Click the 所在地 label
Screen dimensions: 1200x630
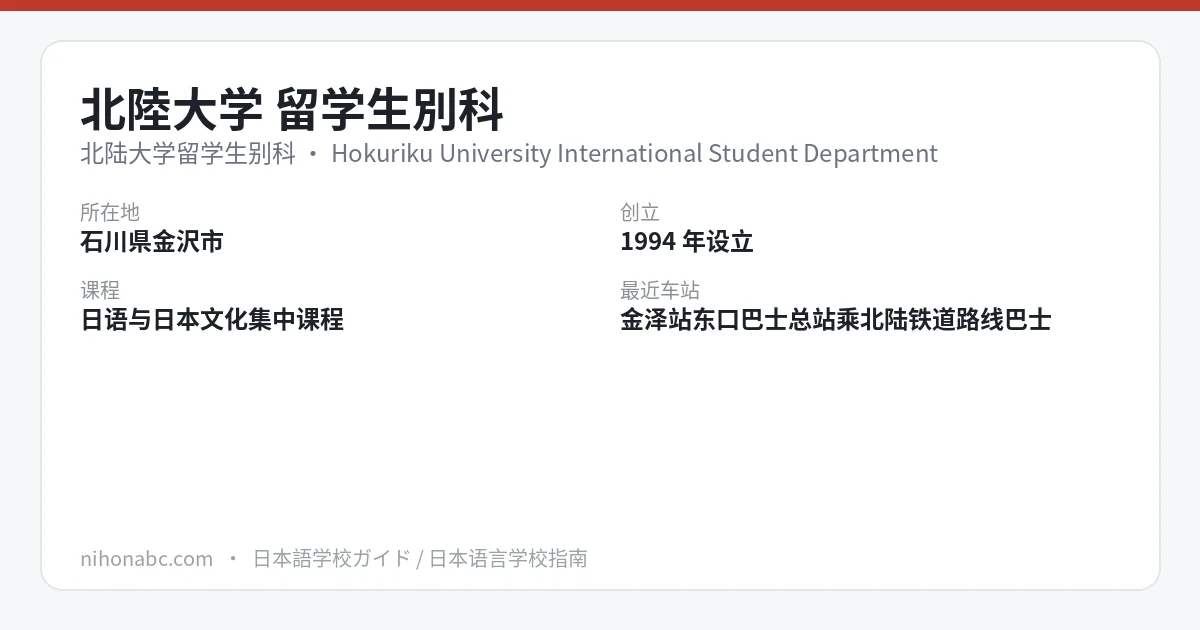click(x=110, y=212)
